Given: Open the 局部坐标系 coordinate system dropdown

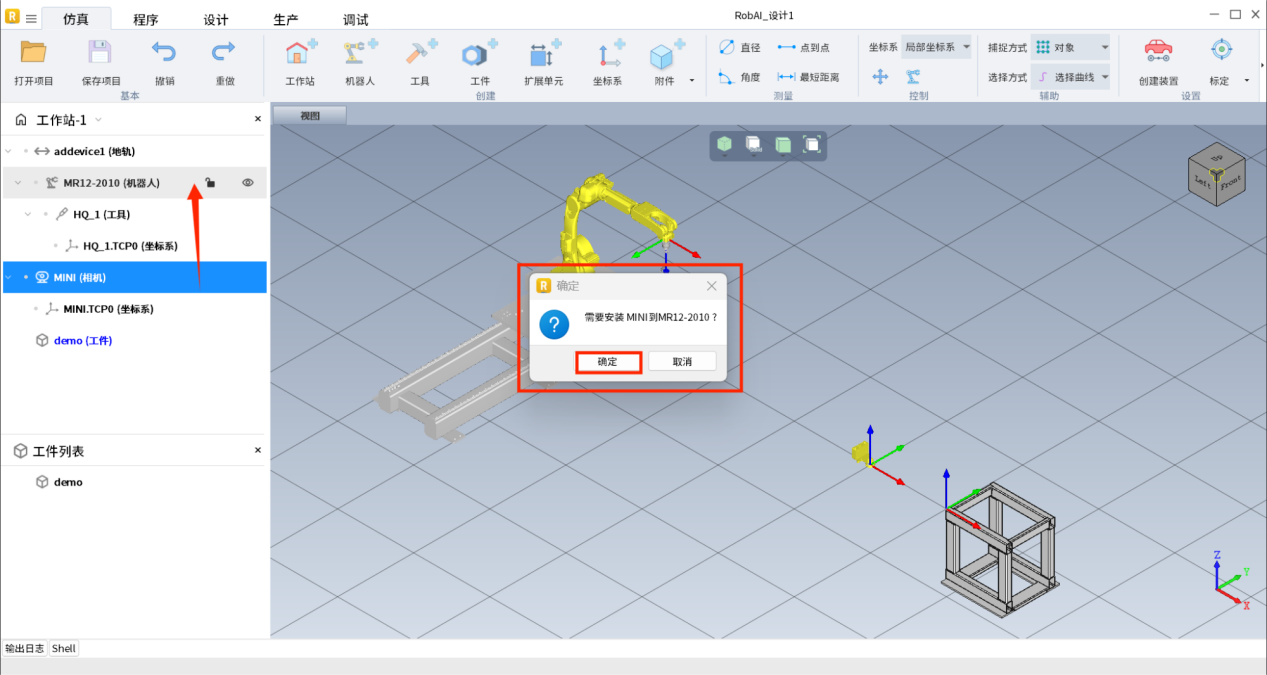Looking at the screenshot, I should pos(936,47).
